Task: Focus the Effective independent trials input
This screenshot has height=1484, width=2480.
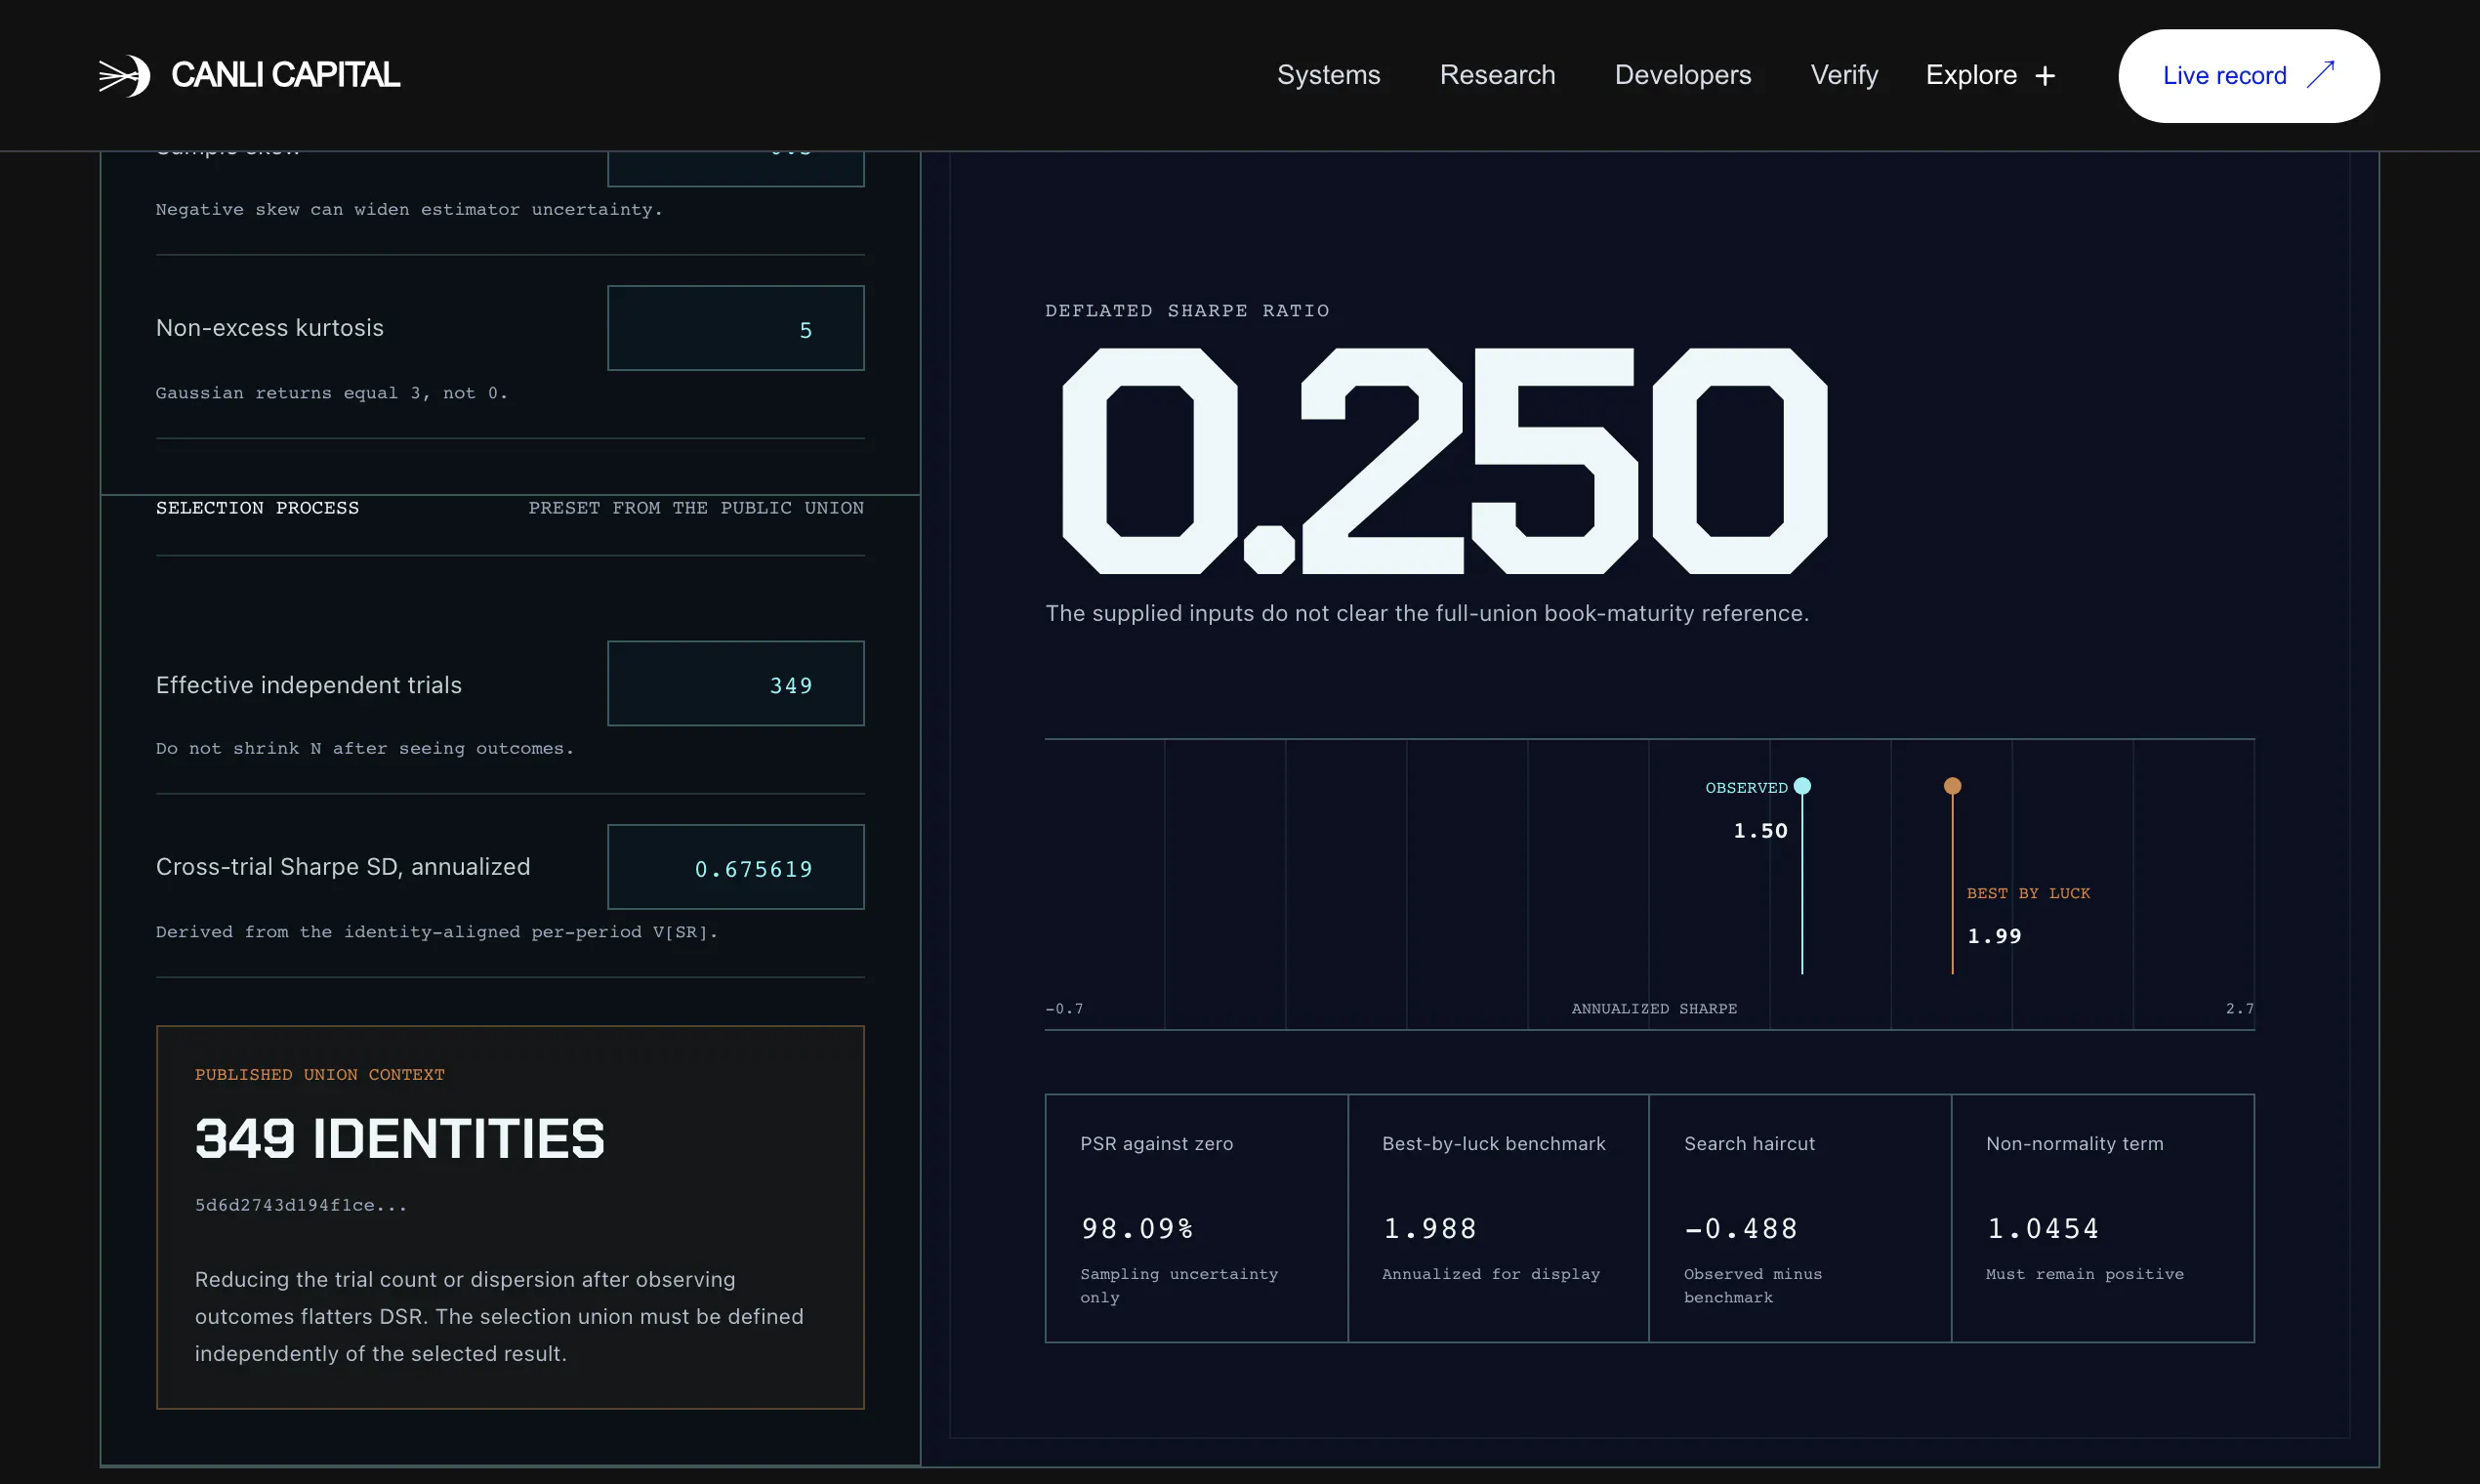Action: click(x=735, y=683)
